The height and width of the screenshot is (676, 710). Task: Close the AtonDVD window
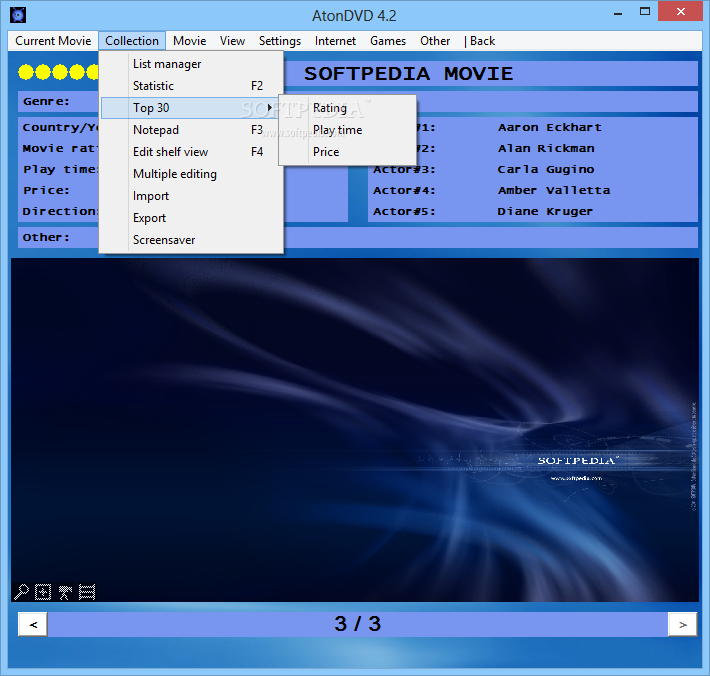[680, 12]
